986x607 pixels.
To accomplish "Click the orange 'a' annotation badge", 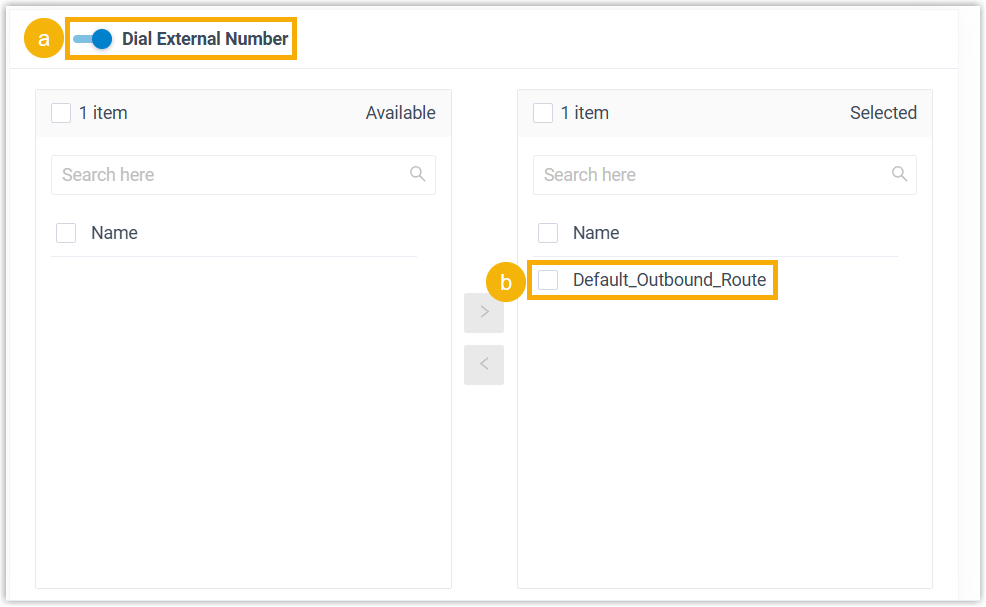I will click(x=43, y=39).
